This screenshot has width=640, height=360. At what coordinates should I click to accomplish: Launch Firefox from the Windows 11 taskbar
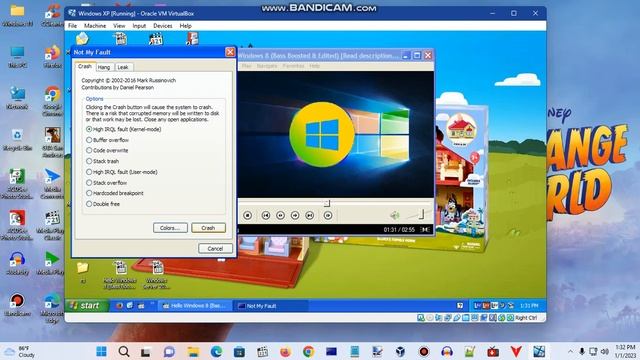pyautogui.click(x=285, y=351)
